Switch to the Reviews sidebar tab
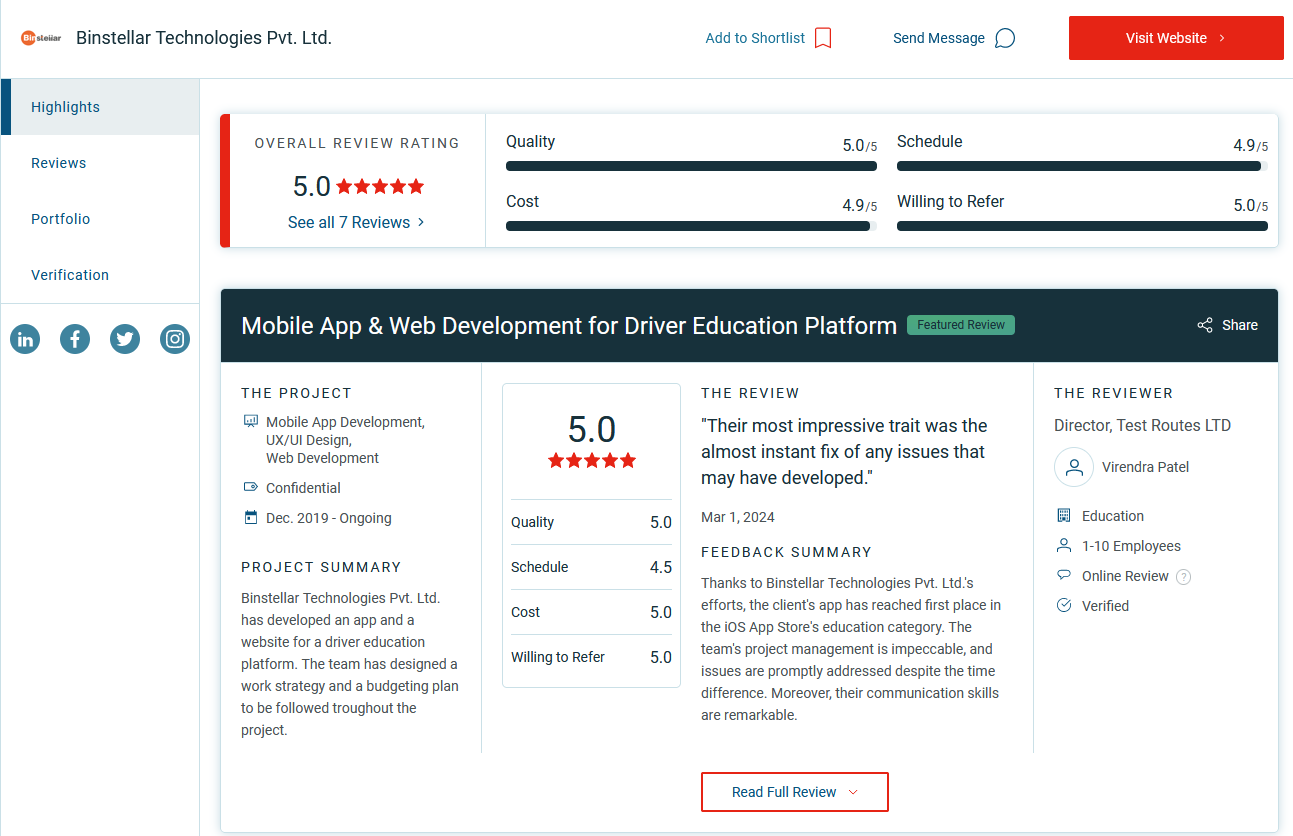Image resolution: width=1293 pixels, height=836 pixels. point(59,163)
